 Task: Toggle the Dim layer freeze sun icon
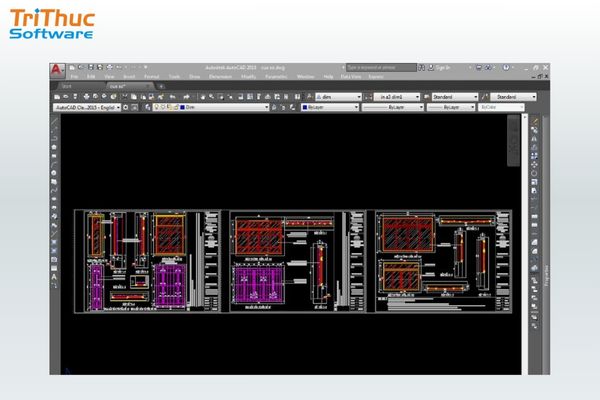[x=162, y=108]
